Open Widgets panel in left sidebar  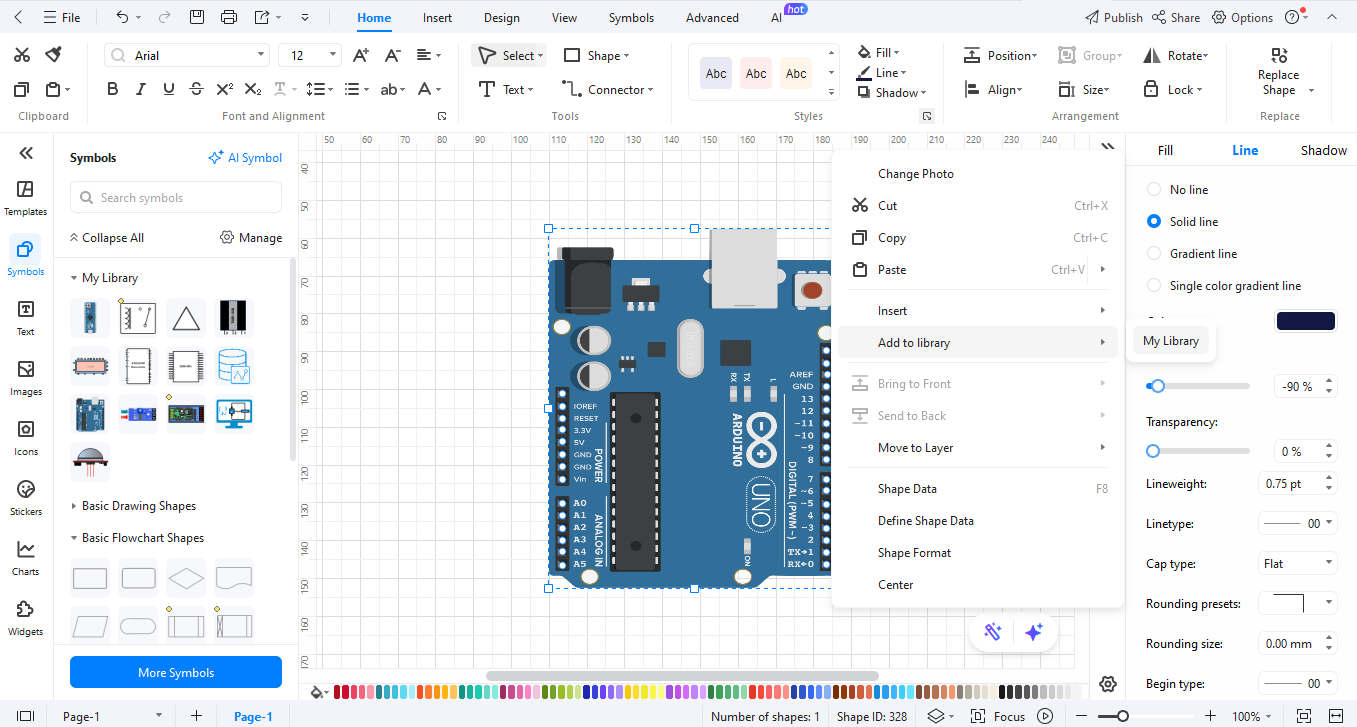click(26, 618)
